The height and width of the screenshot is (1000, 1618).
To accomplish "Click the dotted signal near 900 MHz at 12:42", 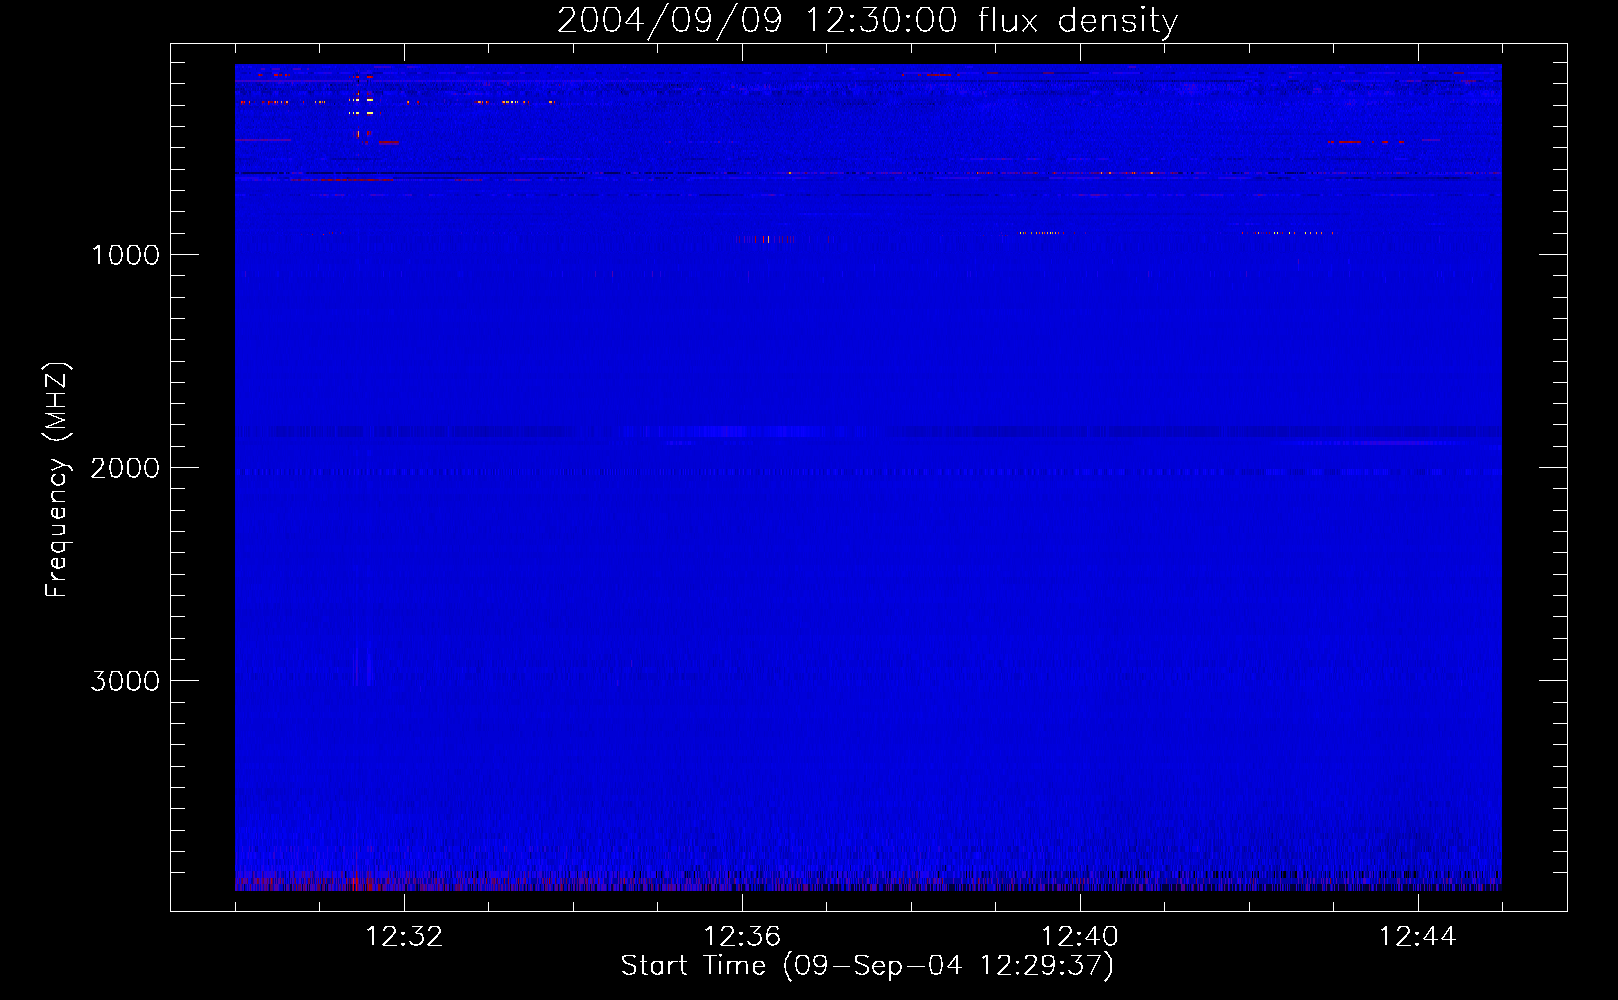I will 1285,233.
